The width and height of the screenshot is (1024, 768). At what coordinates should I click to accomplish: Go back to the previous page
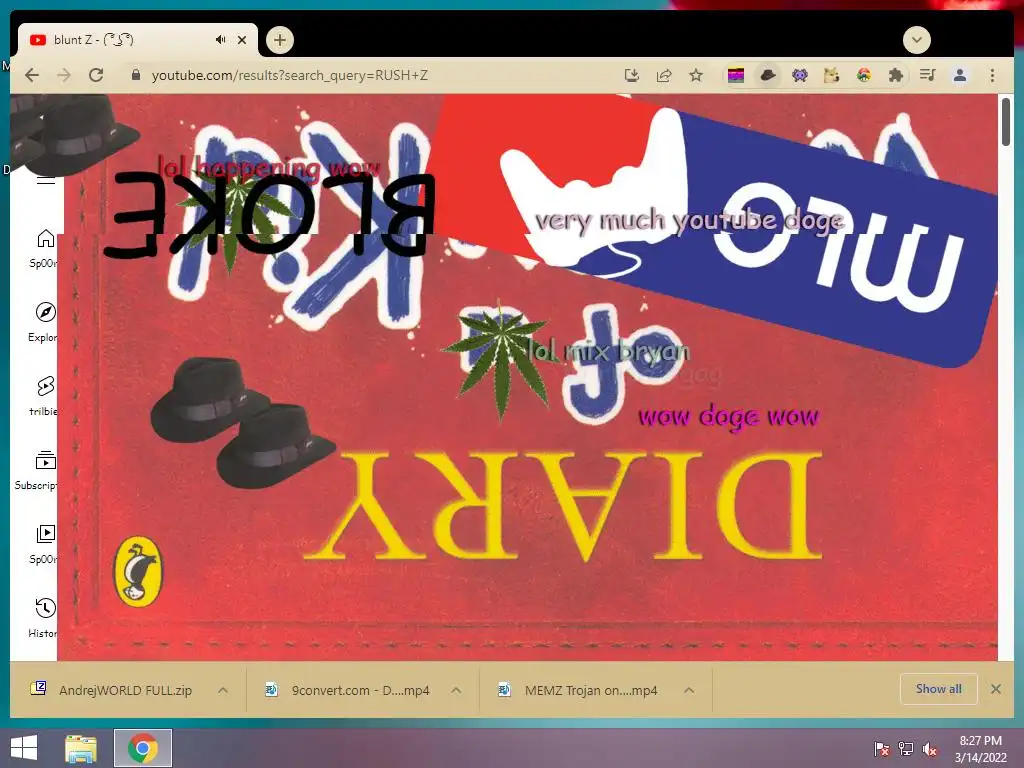coord(31,75)
